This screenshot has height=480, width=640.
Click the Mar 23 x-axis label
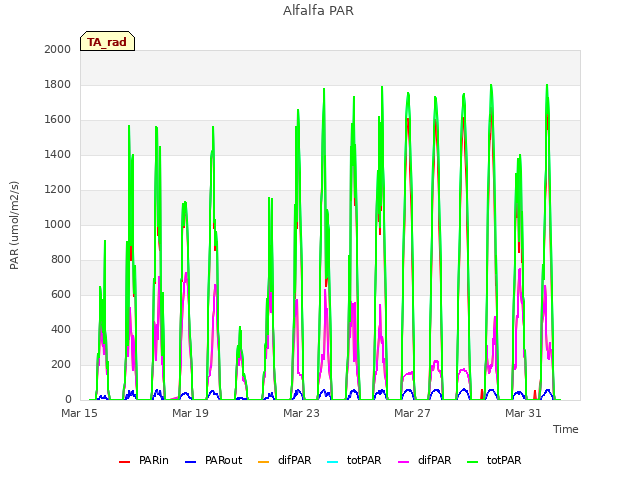click(302, 413)
